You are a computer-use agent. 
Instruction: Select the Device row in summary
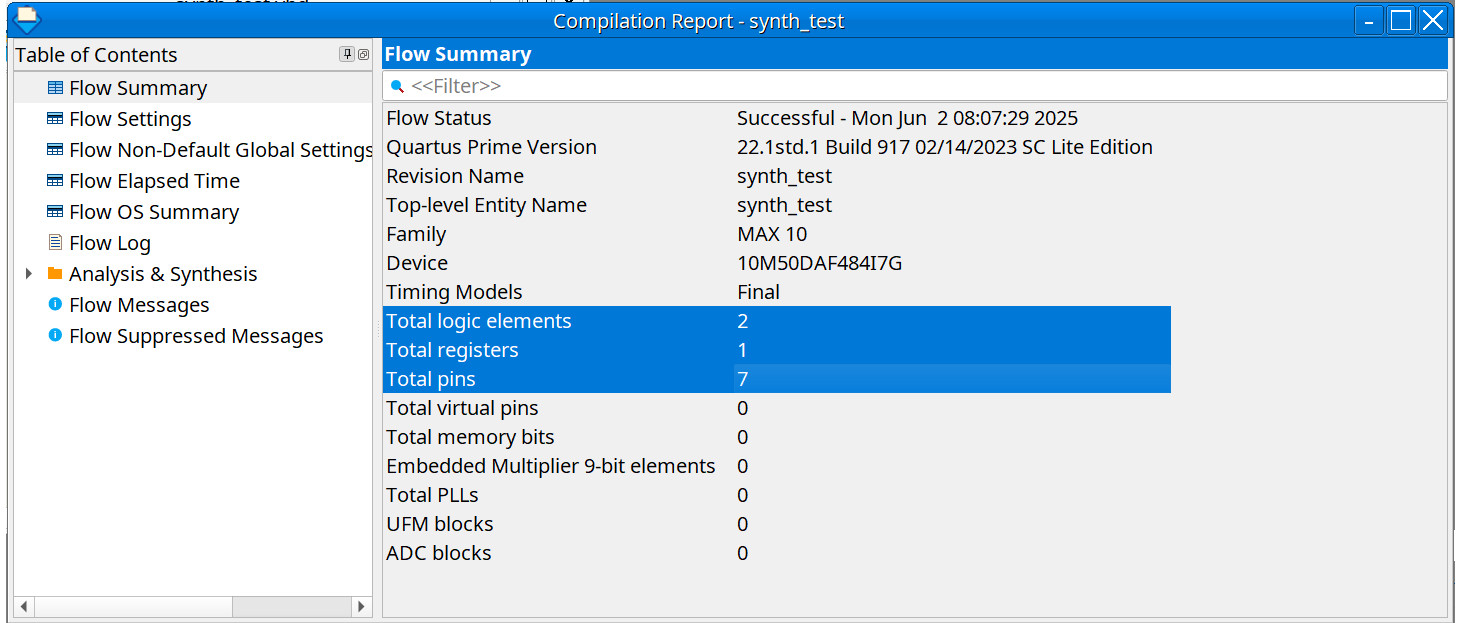(417, 263)
